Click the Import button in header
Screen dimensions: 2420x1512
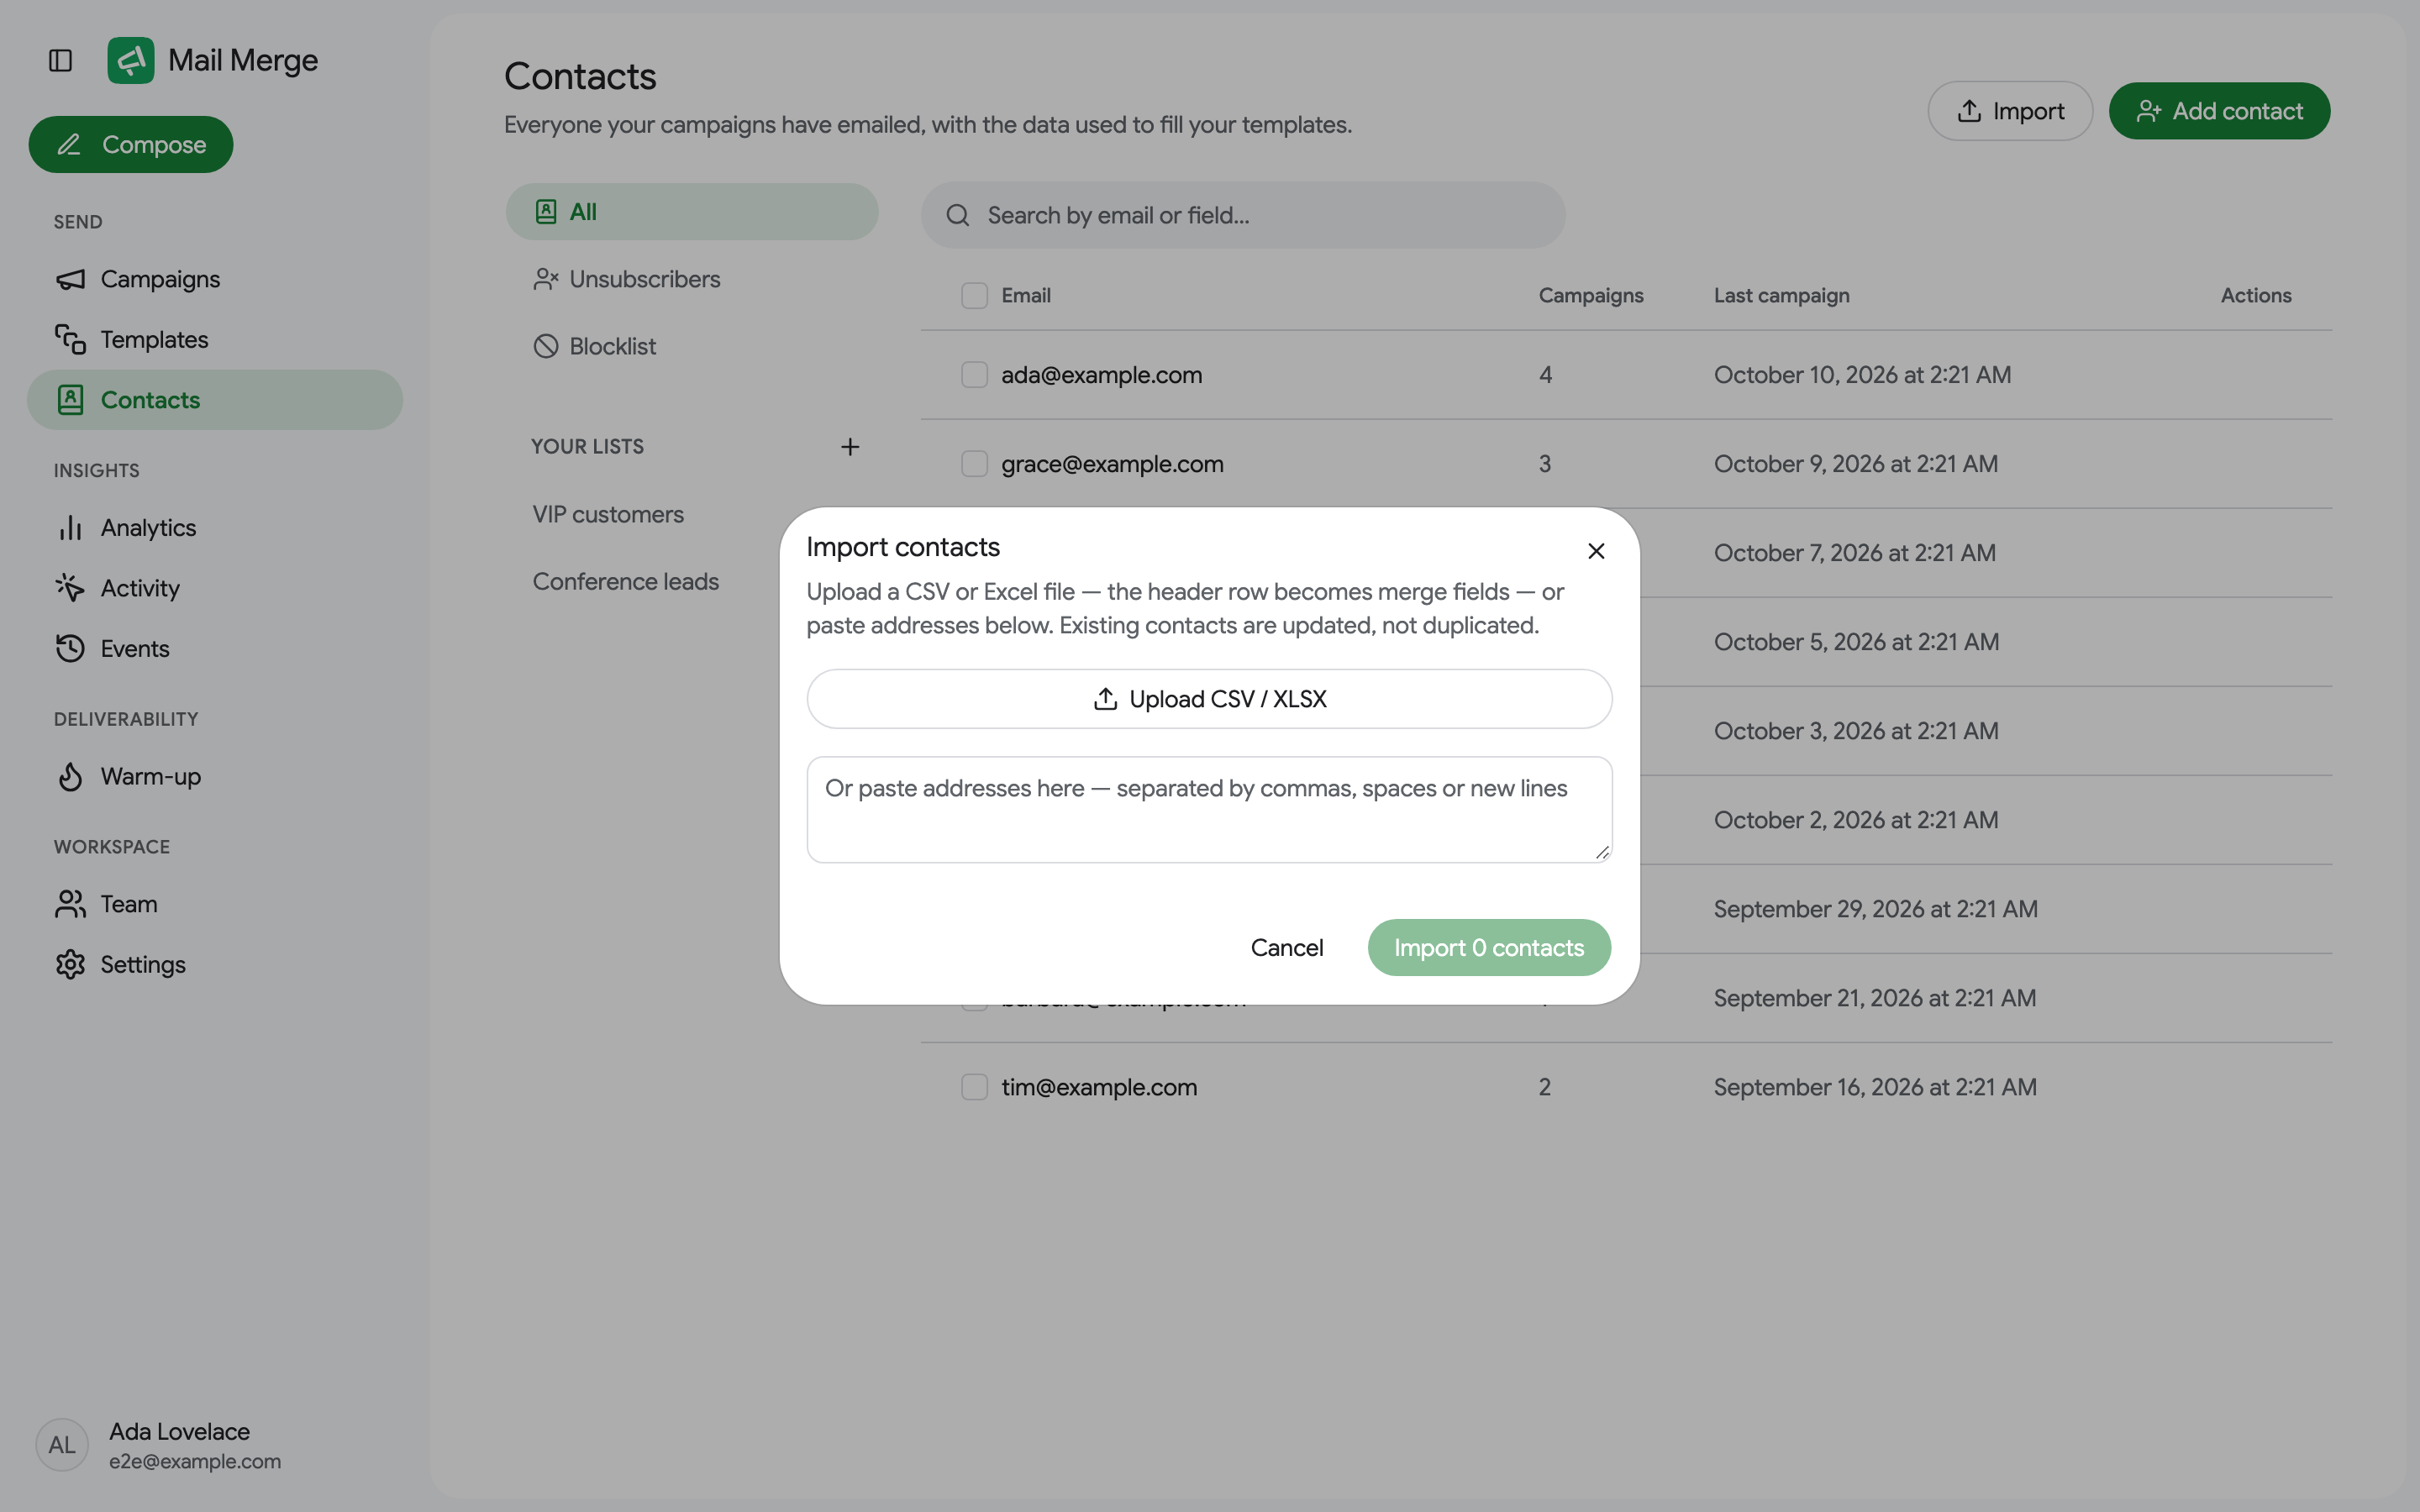point(2010,111)
